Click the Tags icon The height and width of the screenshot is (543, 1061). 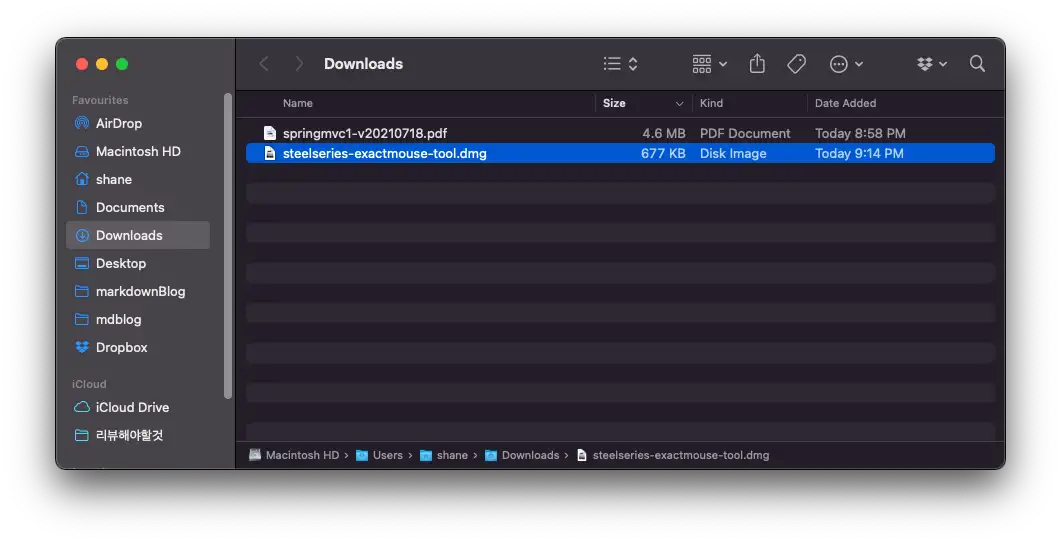click(796, 64)
